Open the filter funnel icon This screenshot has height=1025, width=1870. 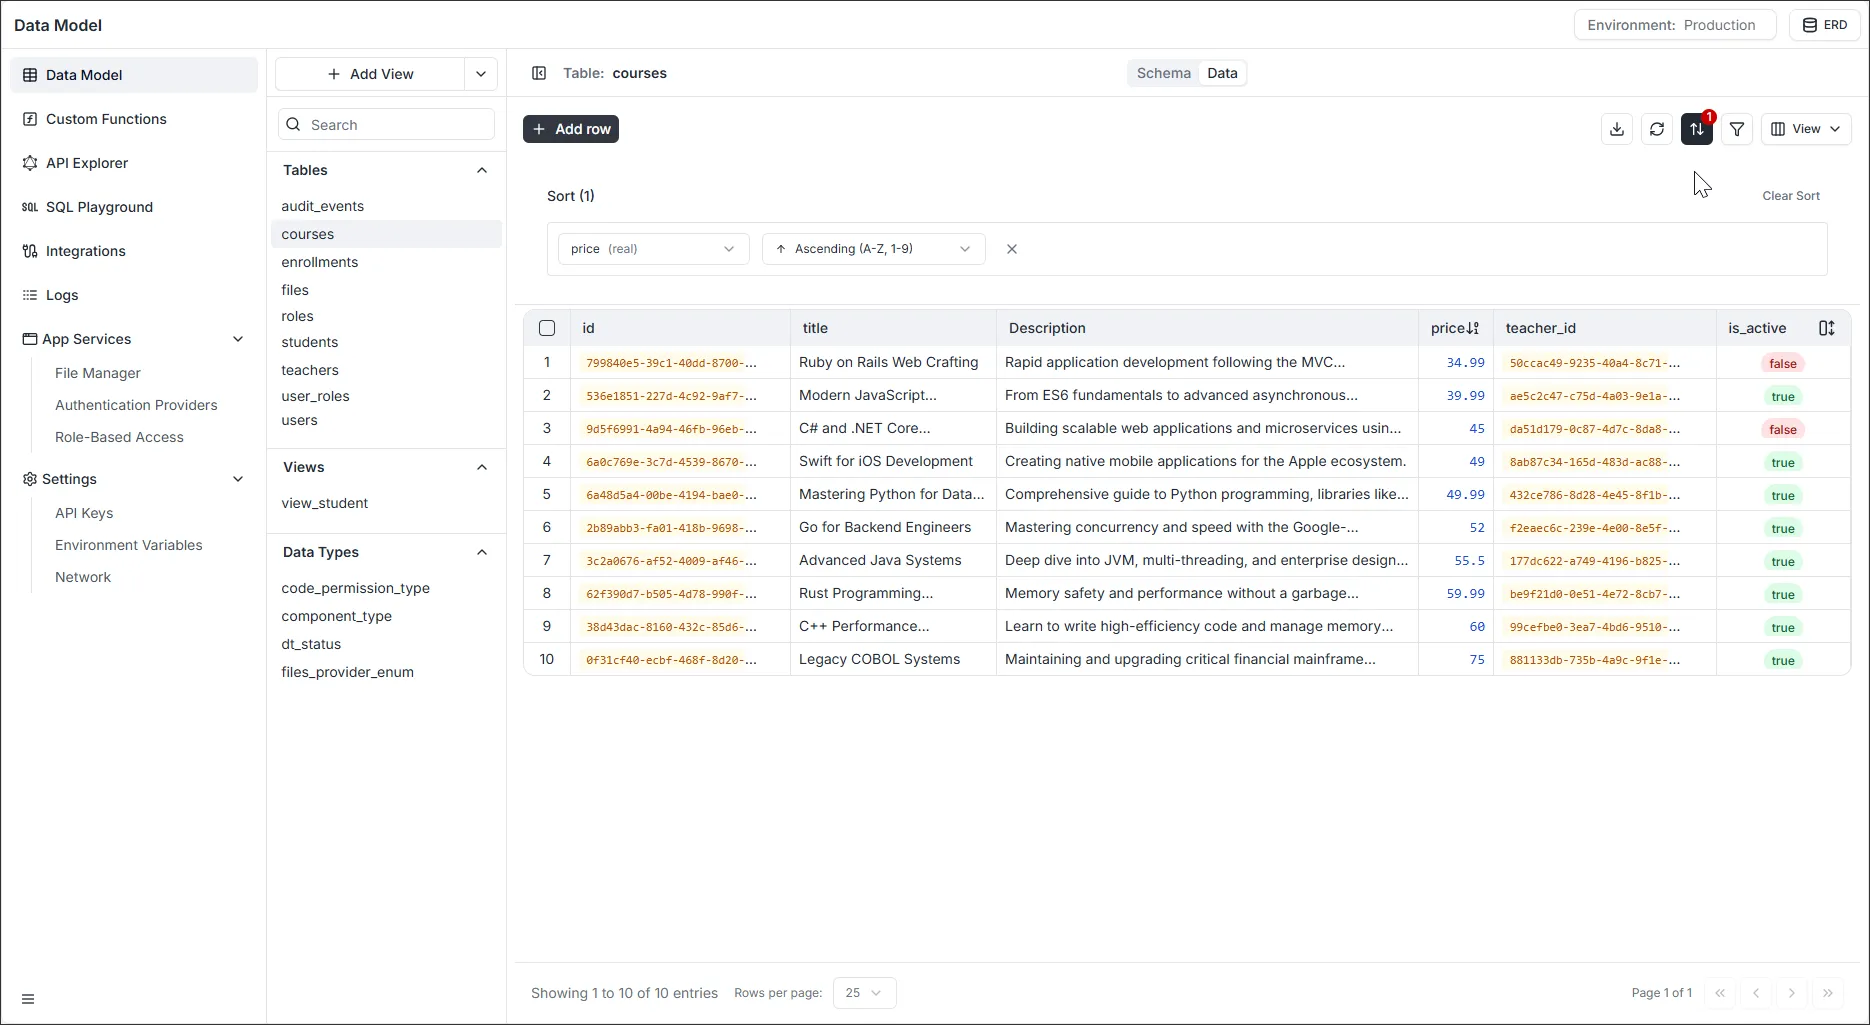[x=1737, y=129]
